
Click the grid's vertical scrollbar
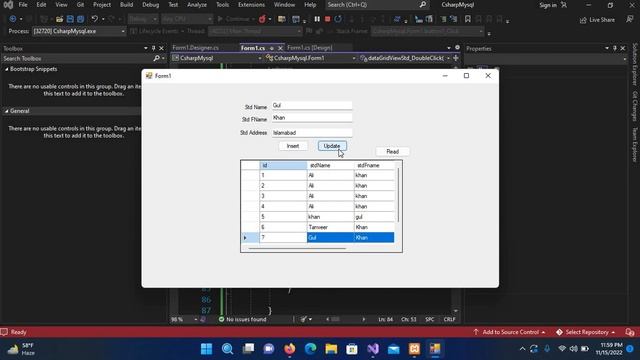pyautogui.click(x=398, y=196)
